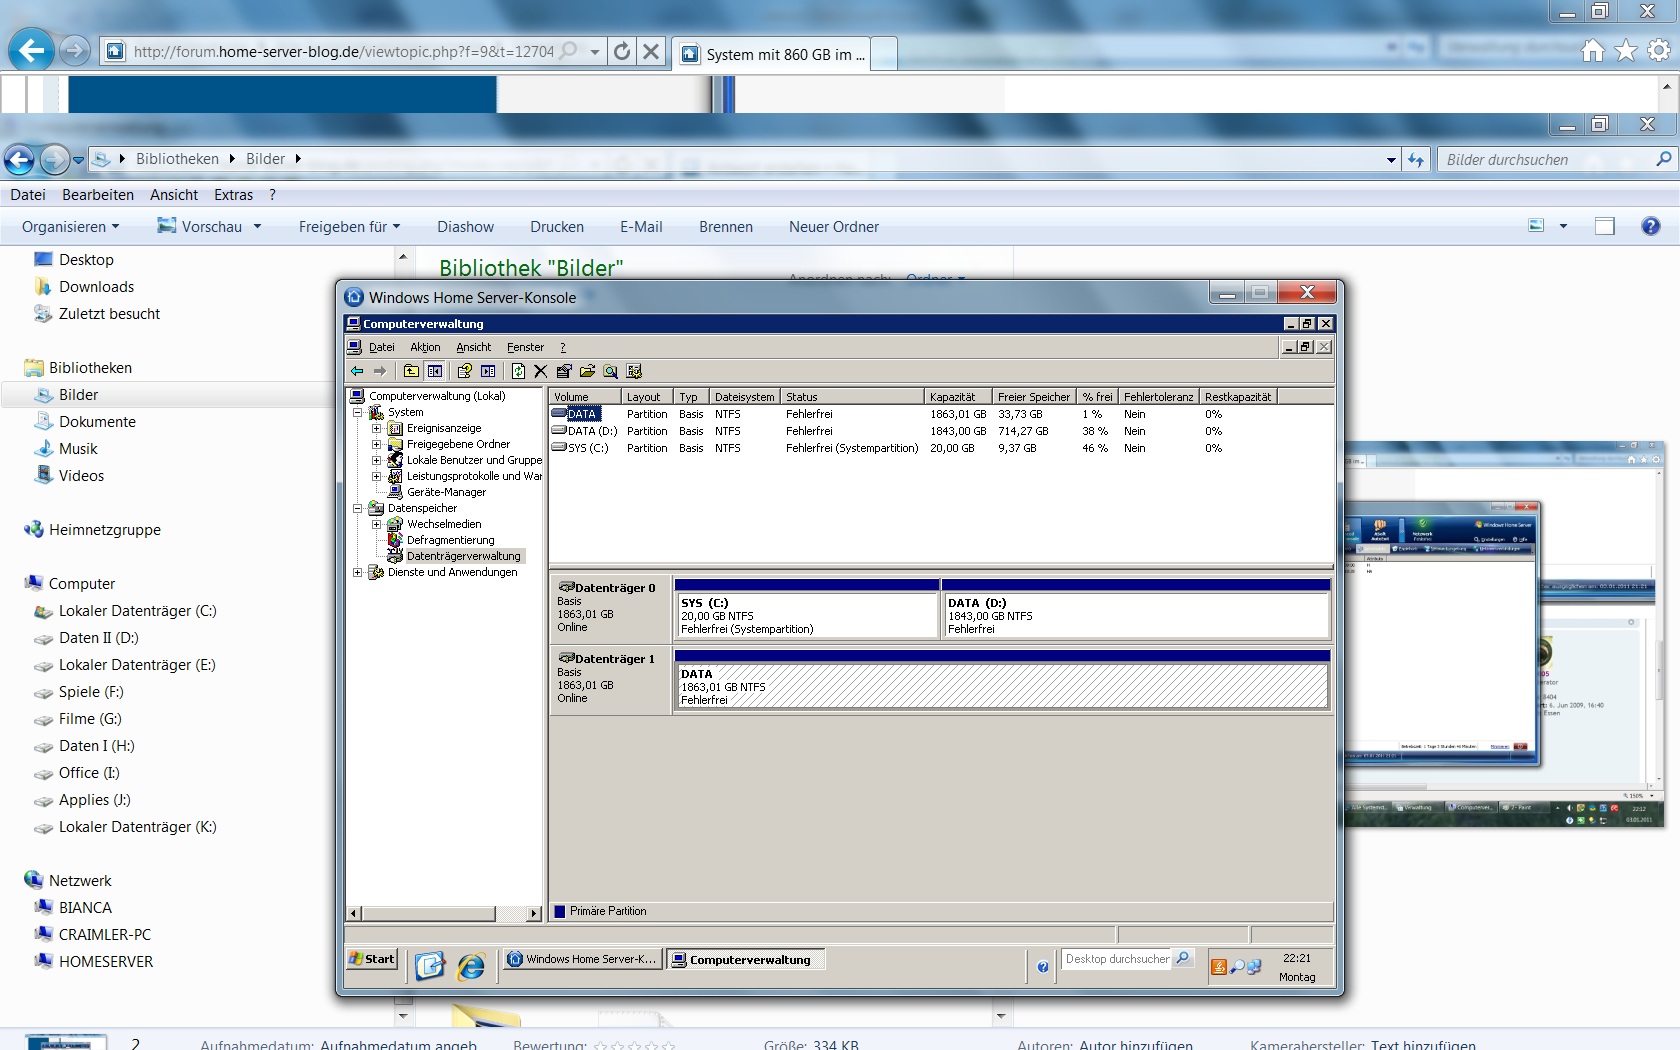Screen dimensions: 1680x1050
Task: Open Freigeben für dropdown
Action: pos(349,227)
